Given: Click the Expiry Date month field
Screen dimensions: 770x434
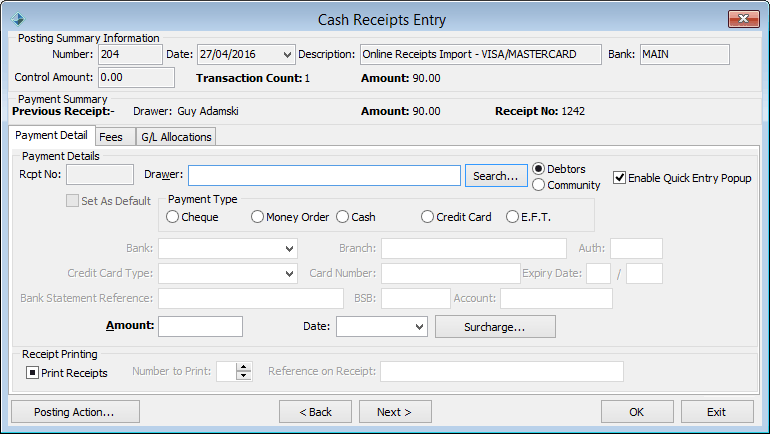Looking at the screenshot, I should click(x=599, y=273).
